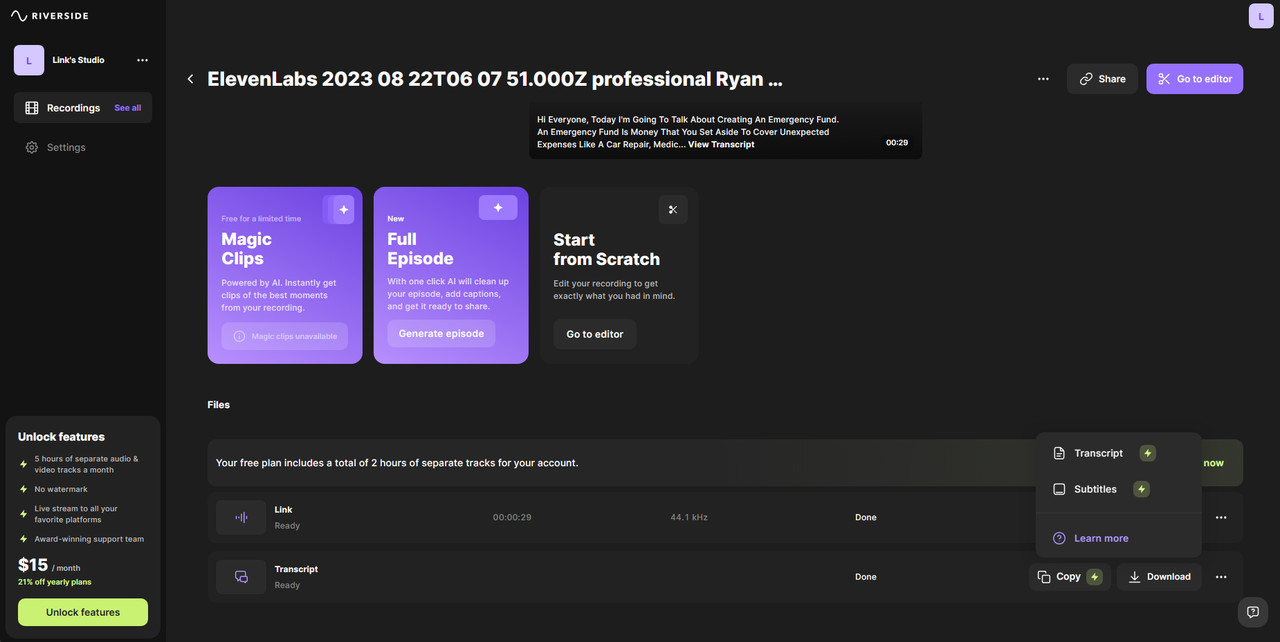Screen dimensions: 1280x642
Task: Click the 00:00:29 duration in Link row
Action: pos(512,517)
